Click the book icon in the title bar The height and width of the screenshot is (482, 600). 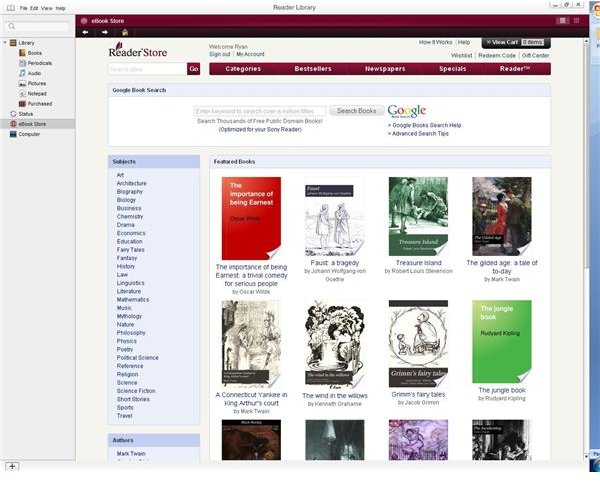(11, 8)
